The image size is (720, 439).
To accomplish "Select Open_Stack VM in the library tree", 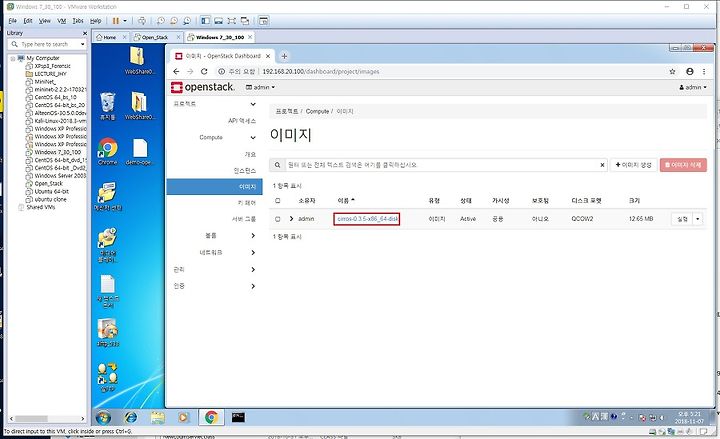I will [48, 183].
